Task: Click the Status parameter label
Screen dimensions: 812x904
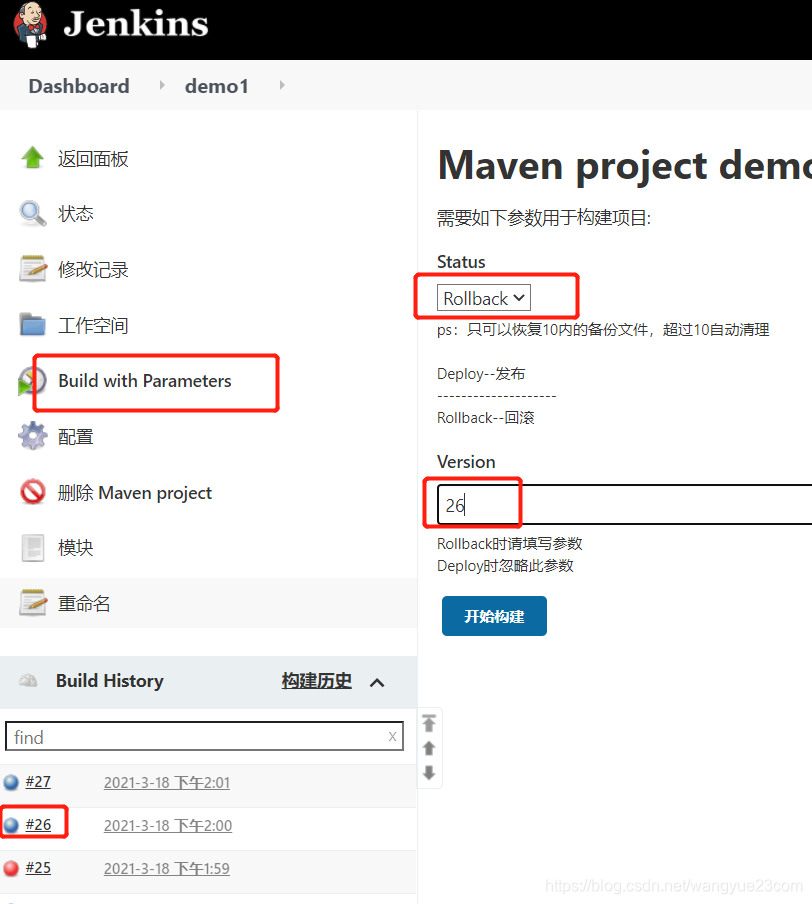Action: (x=461, y=262)
